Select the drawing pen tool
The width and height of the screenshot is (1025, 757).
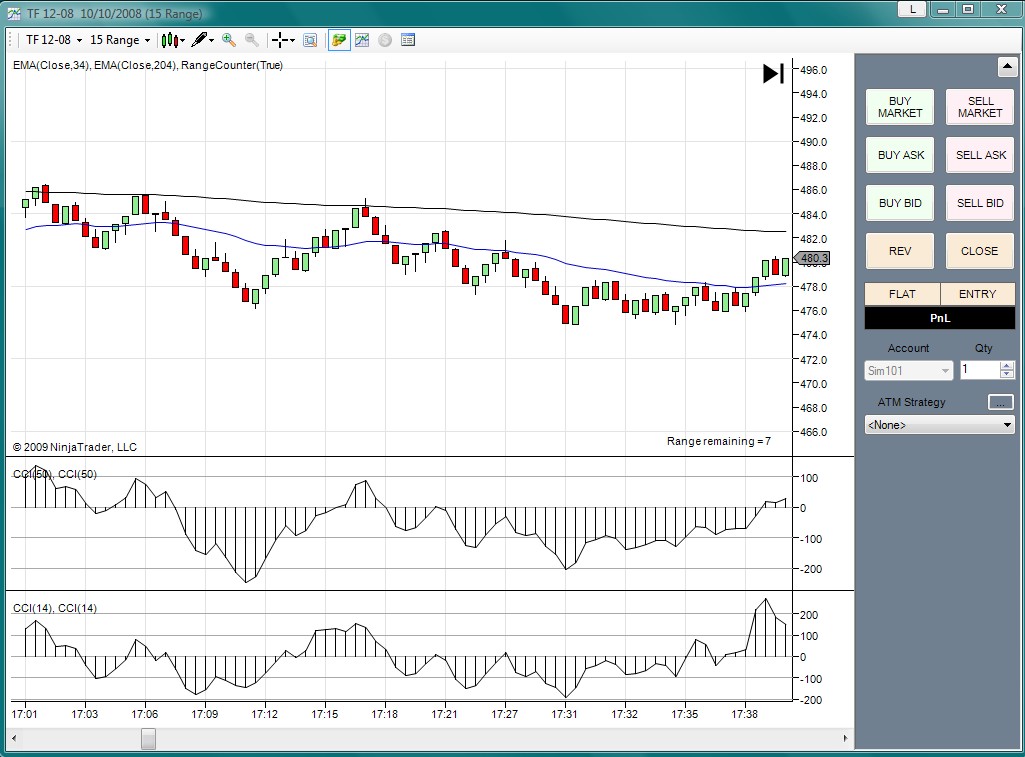[200, 40]
